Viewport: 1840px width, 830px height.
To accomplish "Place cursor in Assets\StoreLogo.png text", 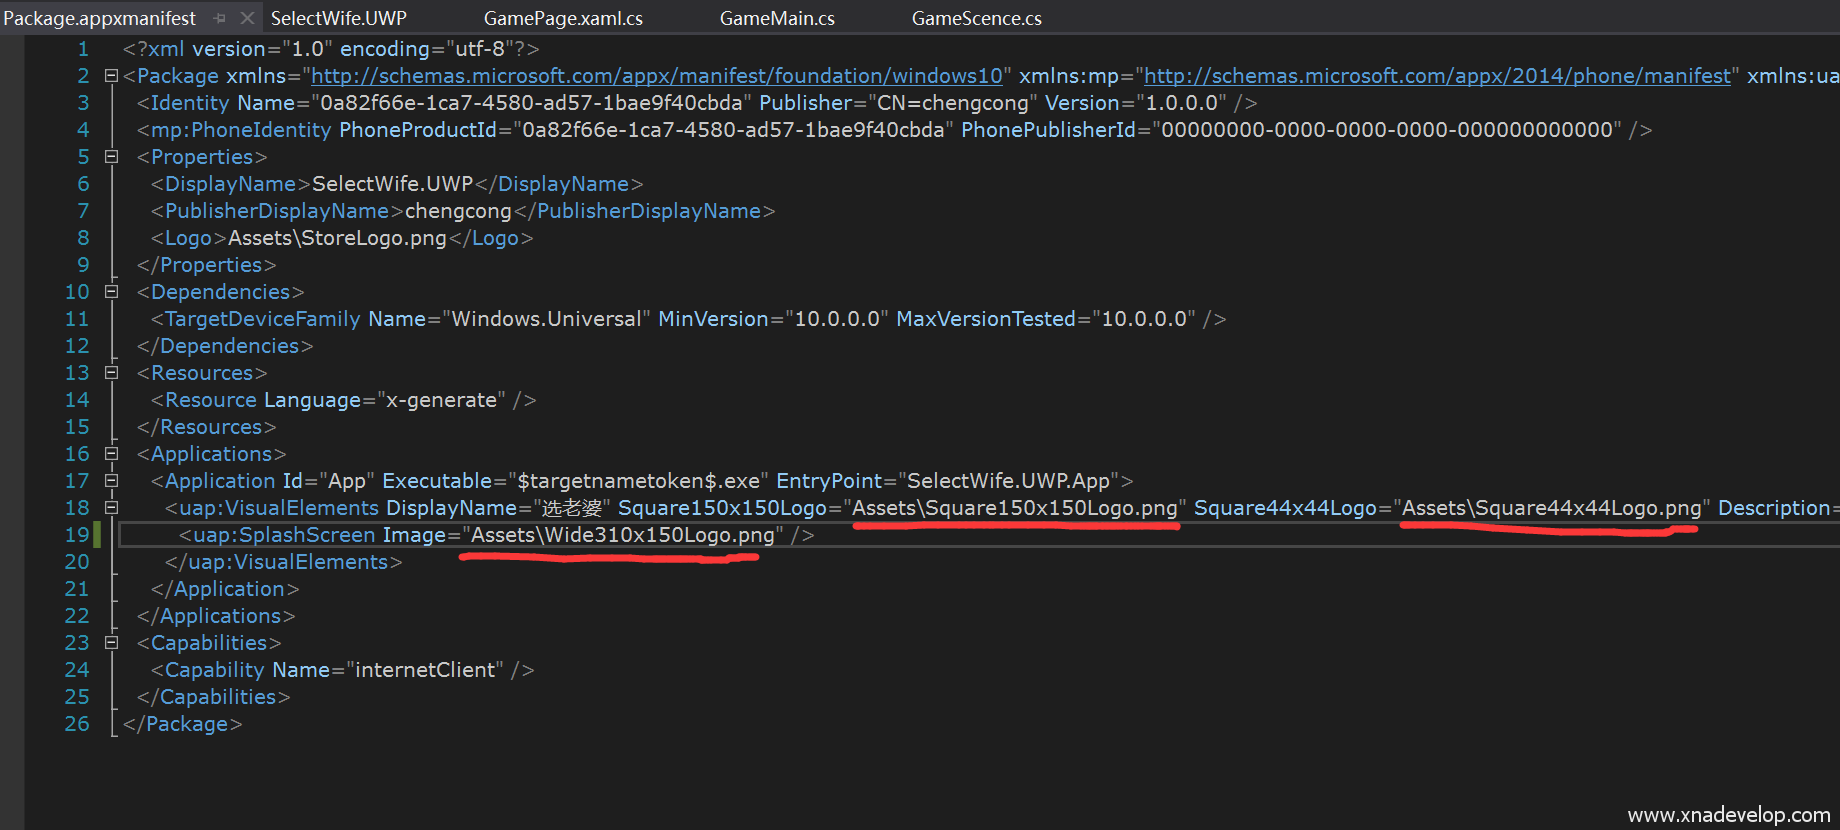I will click(337, 238).
